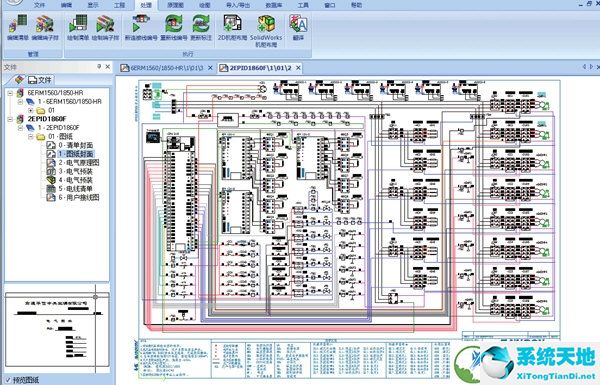Collapse the 6ERM1560/1850-HR project node
Image resolution: width=600 pixels, height=385 pixels.
(x=10, y=93)
